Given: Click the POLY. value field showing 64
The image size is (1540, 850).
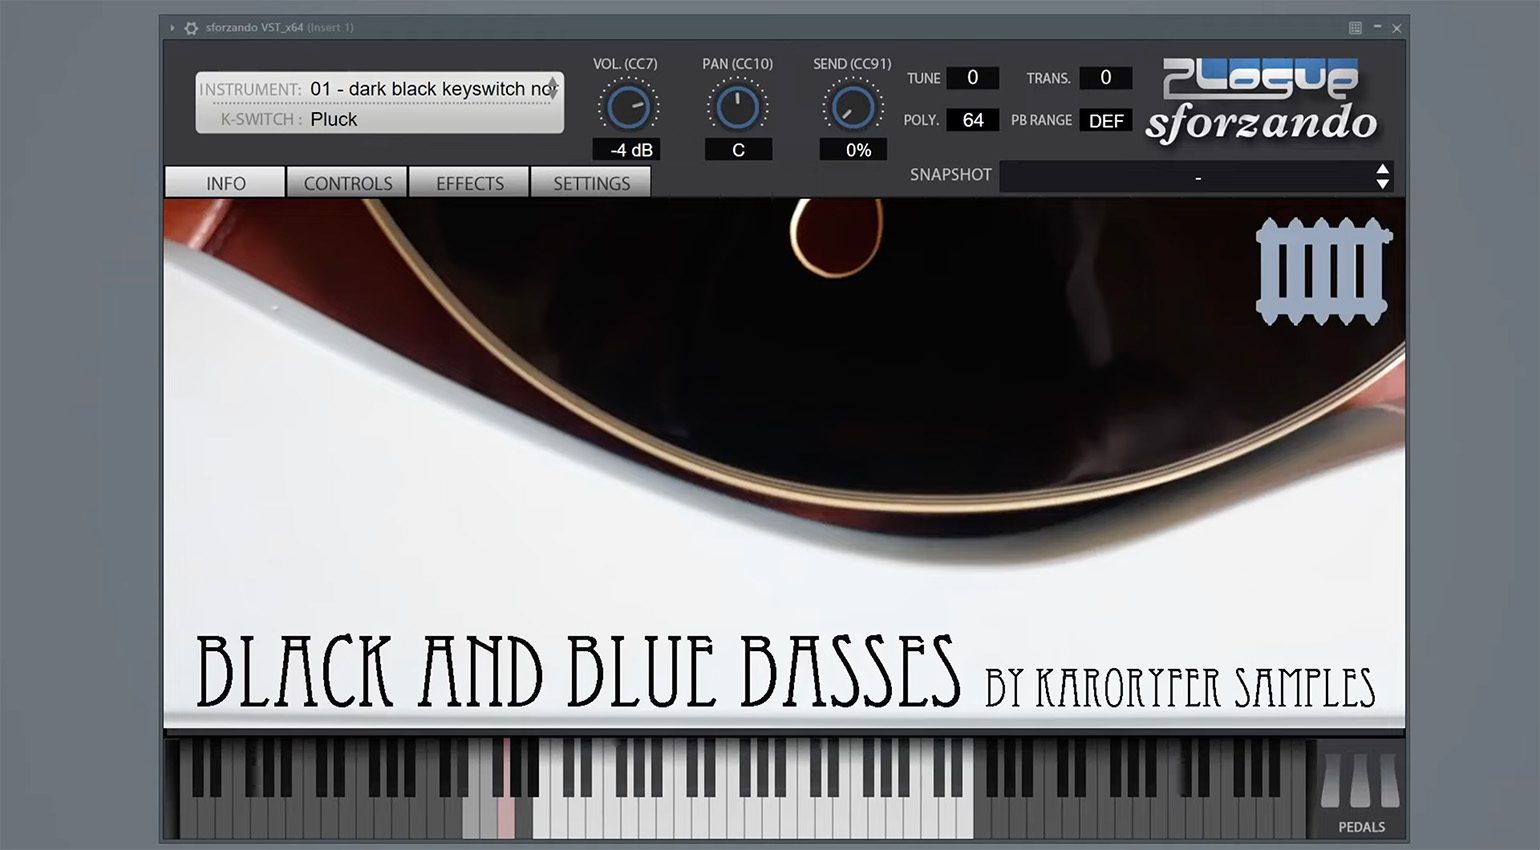Looking at the screenshot, I should pyautogui.click(x=972, y=121).
